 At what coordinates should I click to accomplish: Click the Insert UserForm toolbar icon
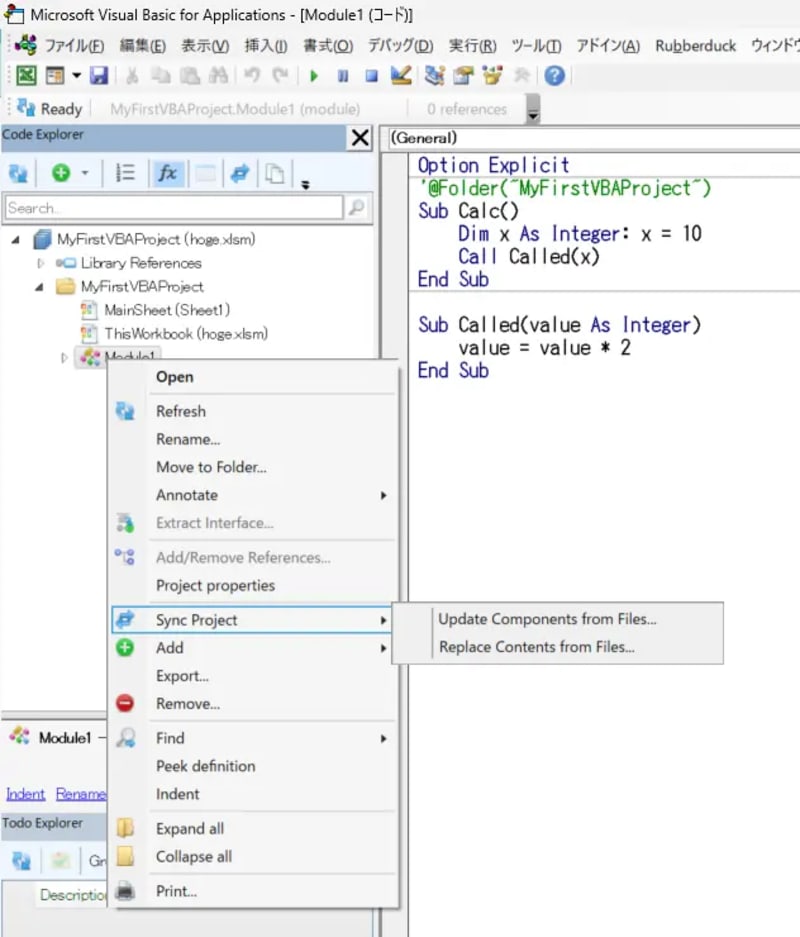(x=55, y=76)
